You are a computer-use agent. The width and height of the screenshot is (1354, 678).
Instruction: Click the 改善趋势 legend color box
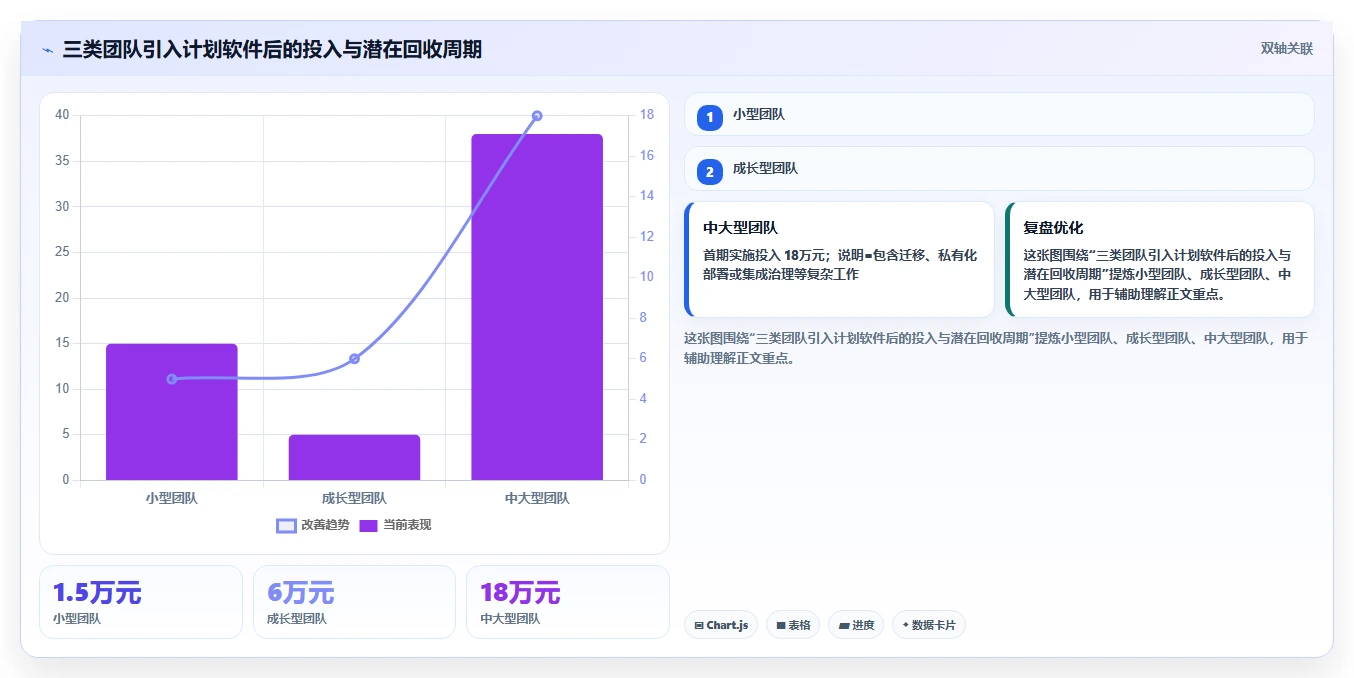pyautogui.click(x=286, y=526)
